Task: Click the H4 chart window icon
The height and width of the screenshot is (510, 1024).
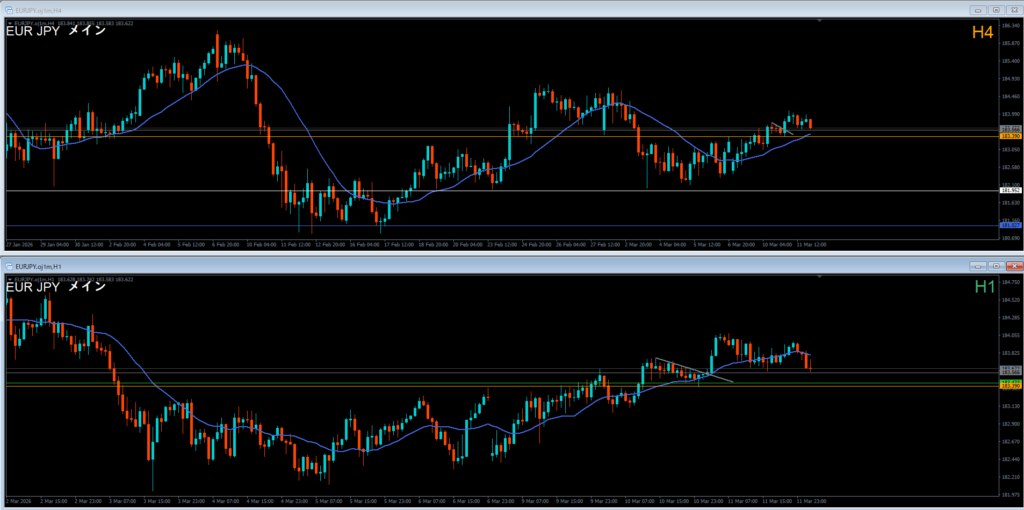Action: 9,9
